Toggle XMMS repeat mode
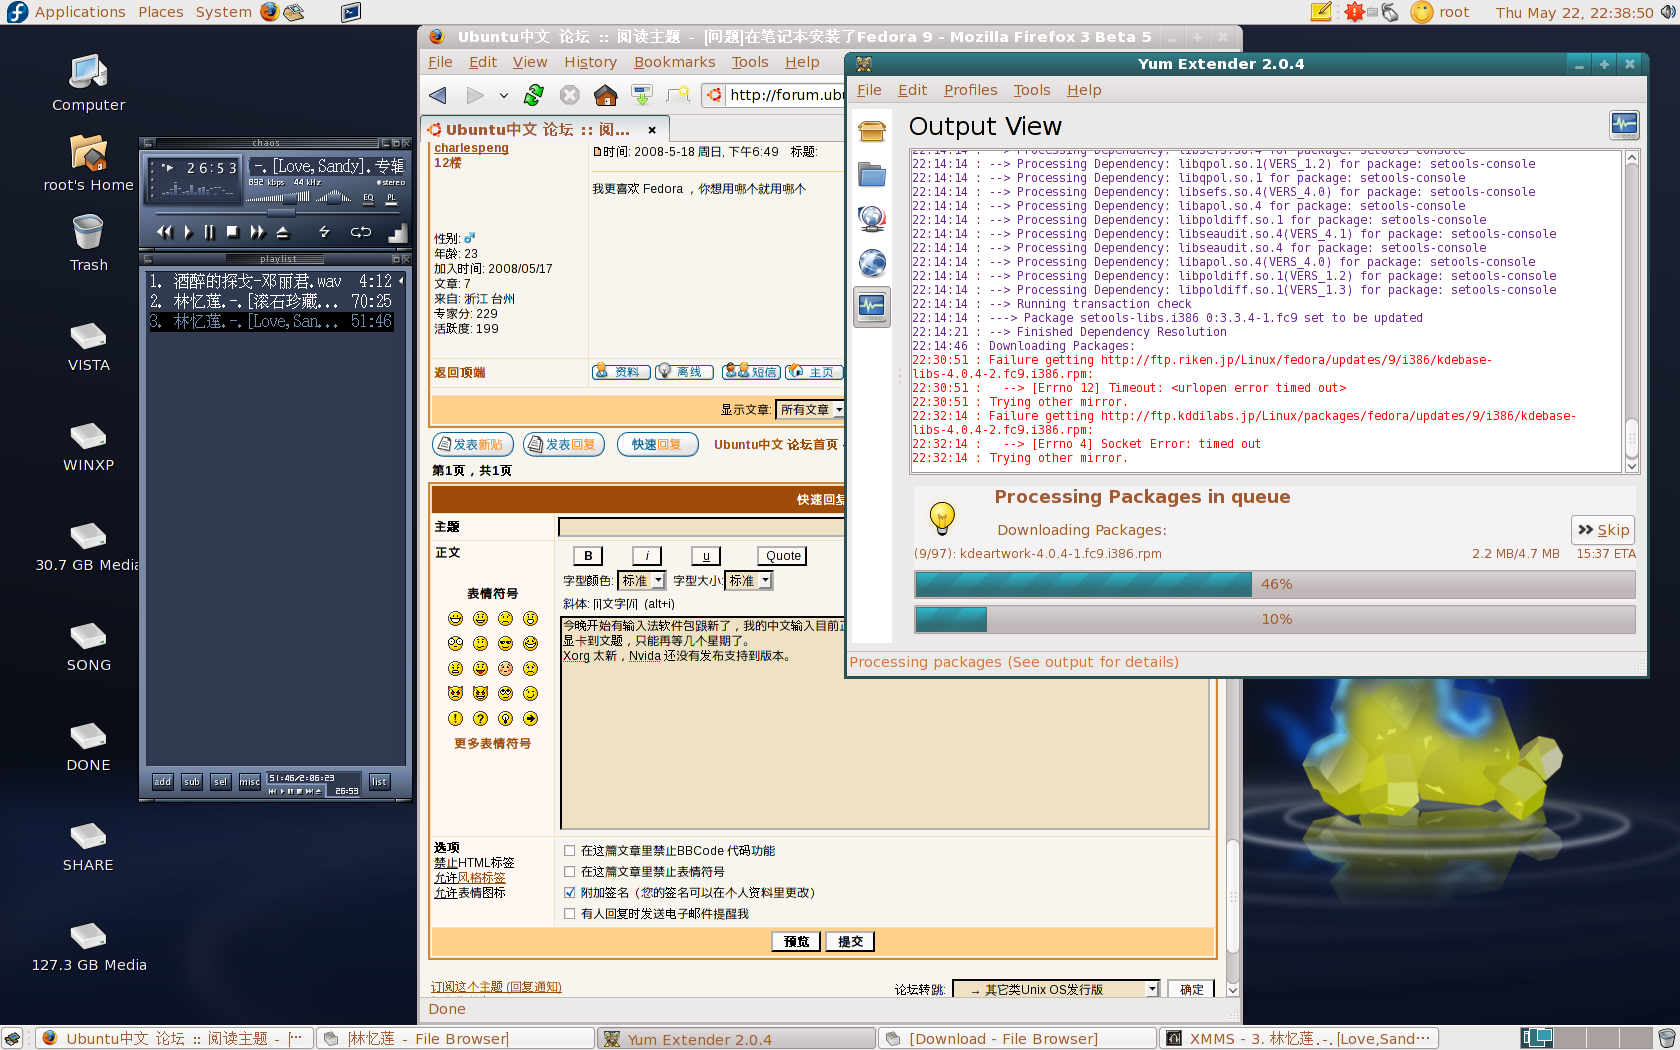Image resolution: width=1680 pixels, height=1050 pixels. tap(361, 232)
